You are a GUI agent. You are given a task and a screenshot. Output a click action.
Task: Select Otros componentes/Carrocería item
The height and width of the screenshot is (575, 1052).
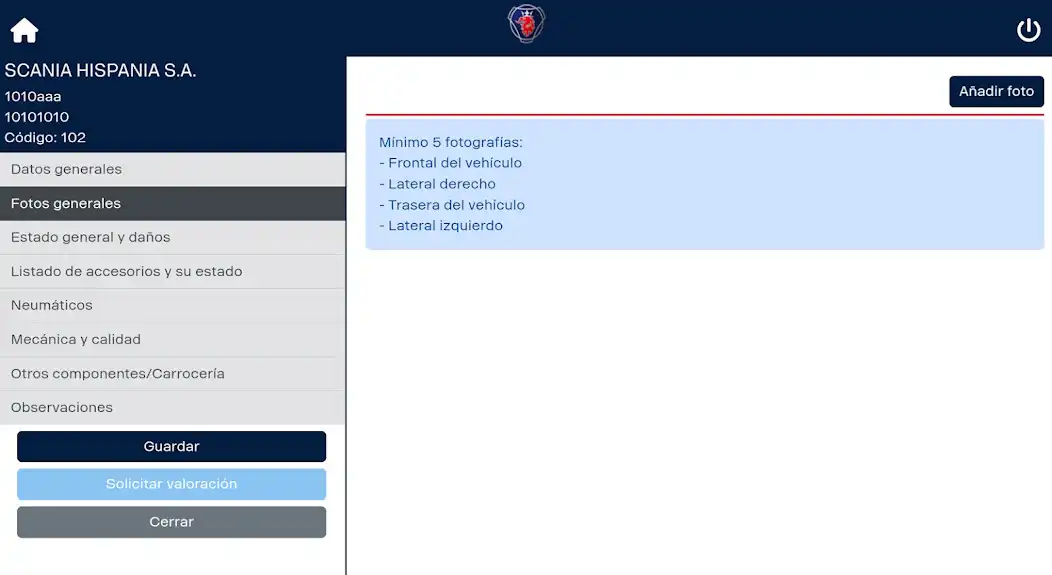coord(172,374)
